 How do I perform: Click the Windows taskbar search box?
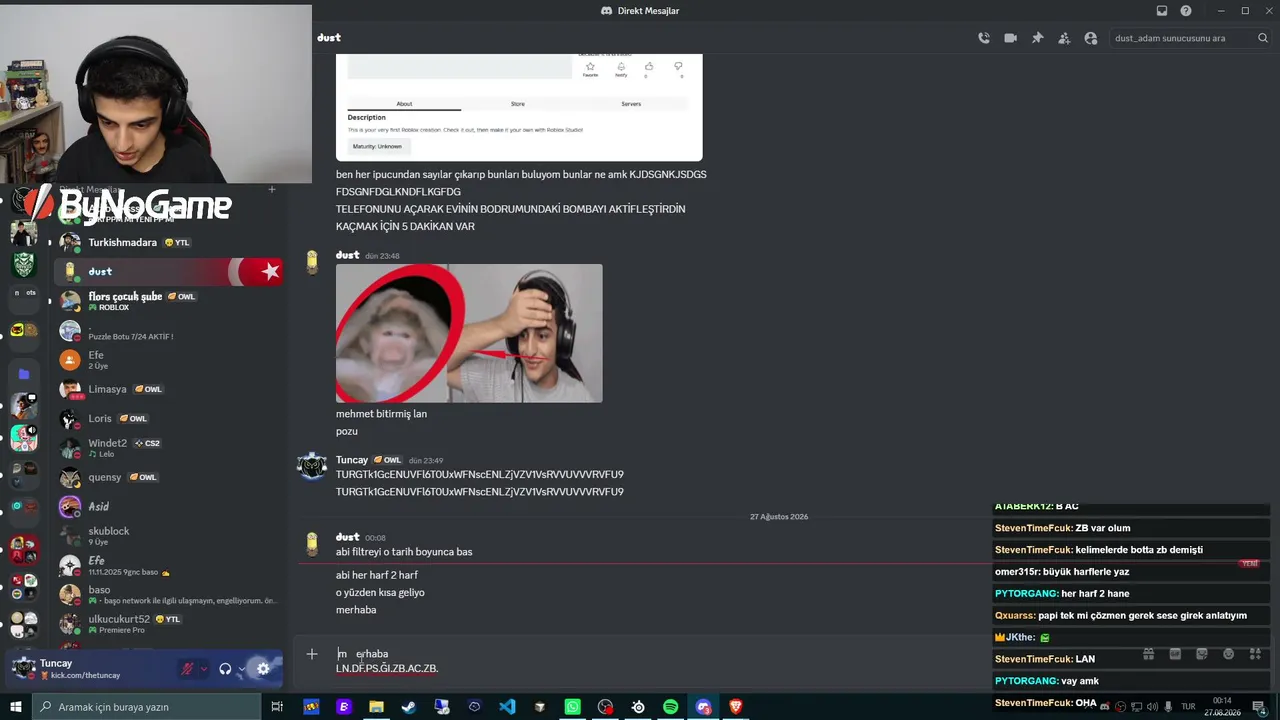[146, 707]
